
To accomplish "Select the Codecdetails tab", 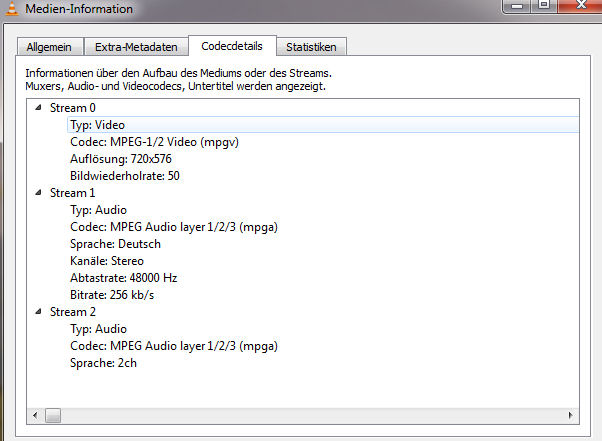I will pyautogui.click(x=231, y=46).
